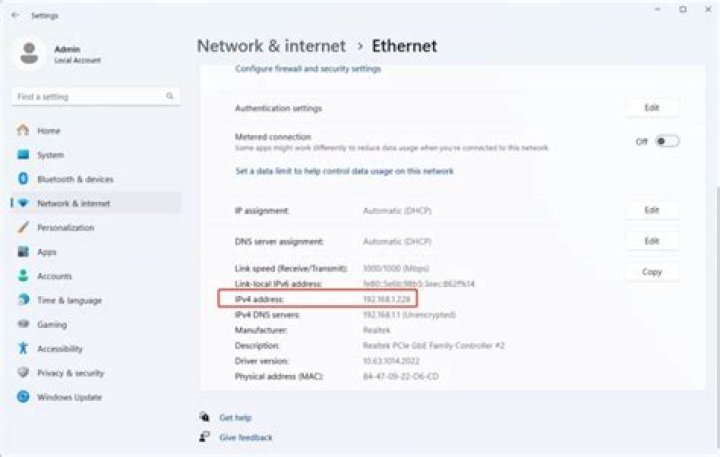Select Privacy & security in sidebar

70,373
